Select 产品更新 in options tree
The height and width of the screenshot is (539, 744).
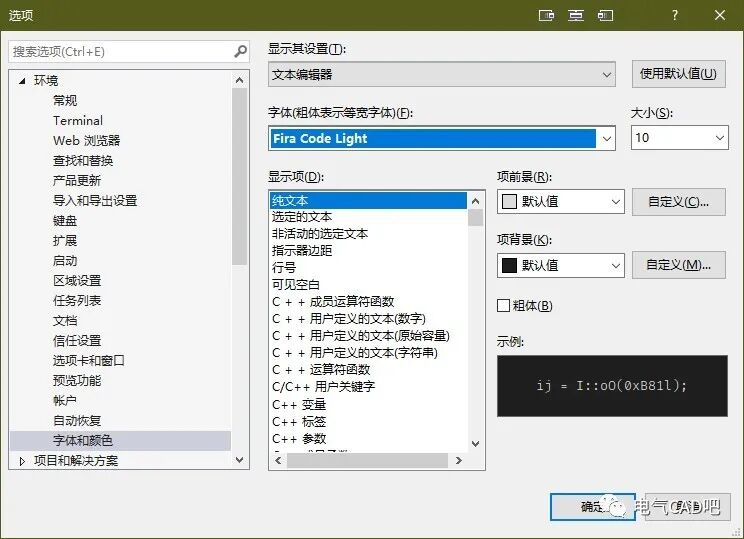click(77, 180)
